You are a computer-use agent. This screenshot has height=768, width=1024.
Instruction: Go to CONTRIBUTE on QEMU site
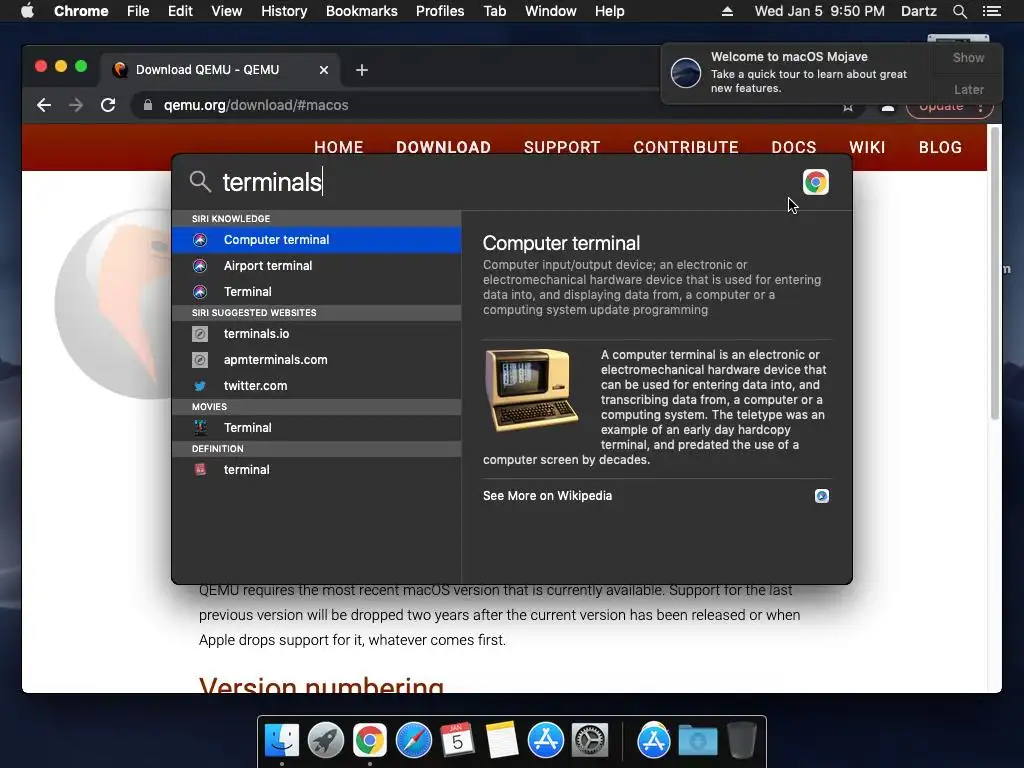coord(686,148)
